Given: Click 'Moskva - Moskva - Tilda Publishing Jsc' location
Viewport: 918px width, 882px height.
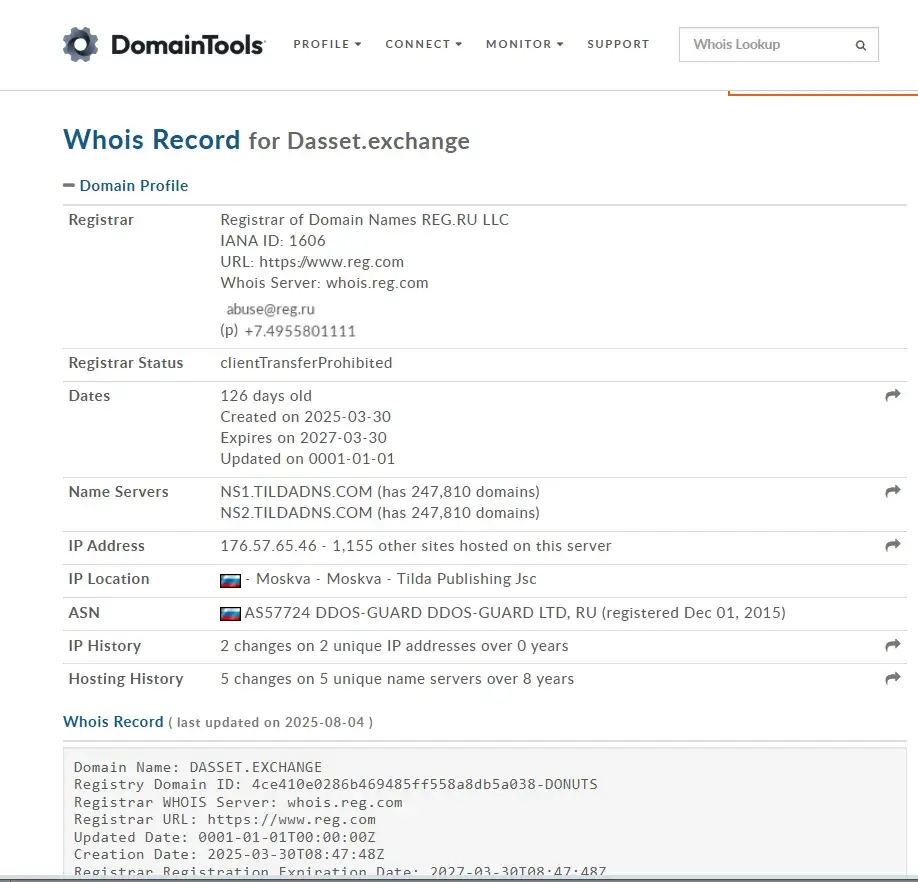Looking at the screenshot, I should 396,579.
